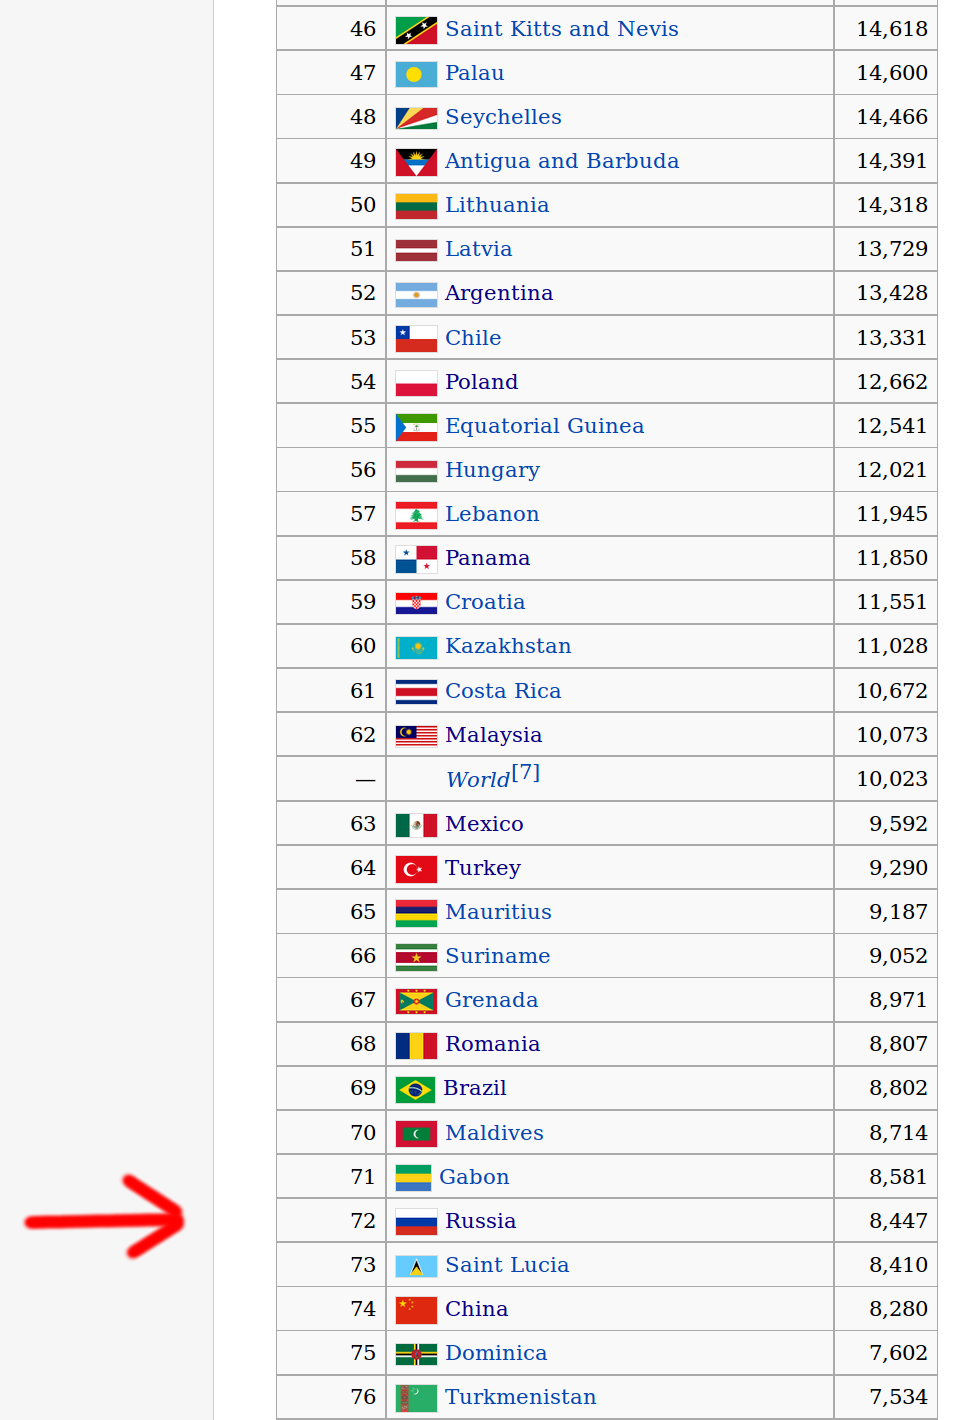This screenshot has height=1420, width=974.
Task: Click the Saint Kitts and Nevis flag icon
Action: pyautogui.click(x=416, y=31)
